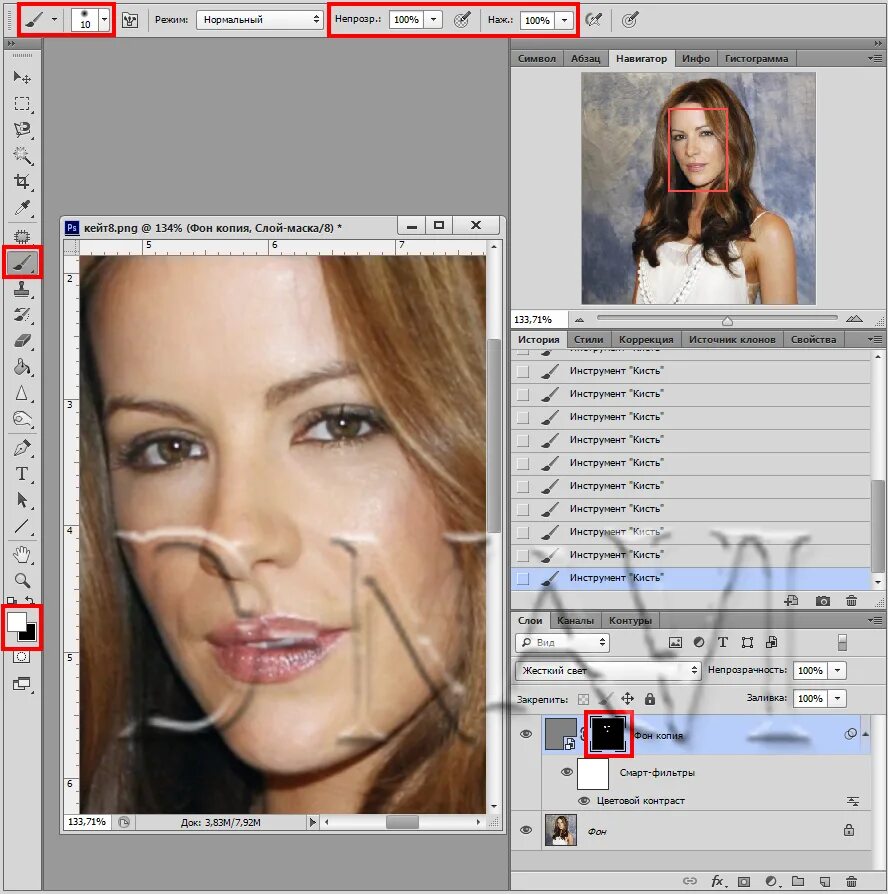Switch to the Гистограмма tab

[x=756, y=58]
